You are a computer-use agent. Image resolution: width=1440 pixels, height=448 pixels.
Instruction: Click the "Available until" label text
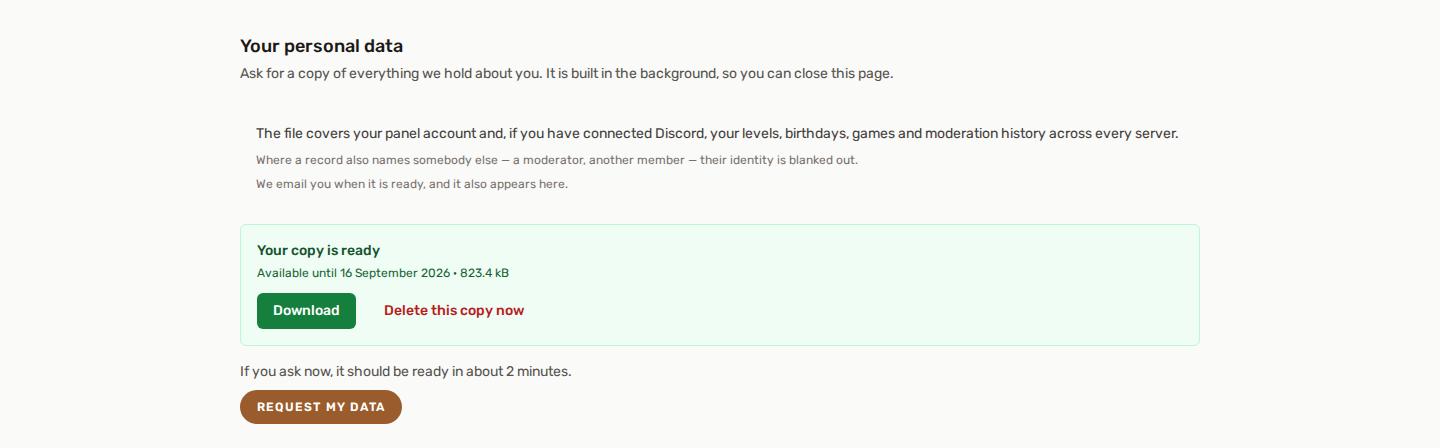296,273
